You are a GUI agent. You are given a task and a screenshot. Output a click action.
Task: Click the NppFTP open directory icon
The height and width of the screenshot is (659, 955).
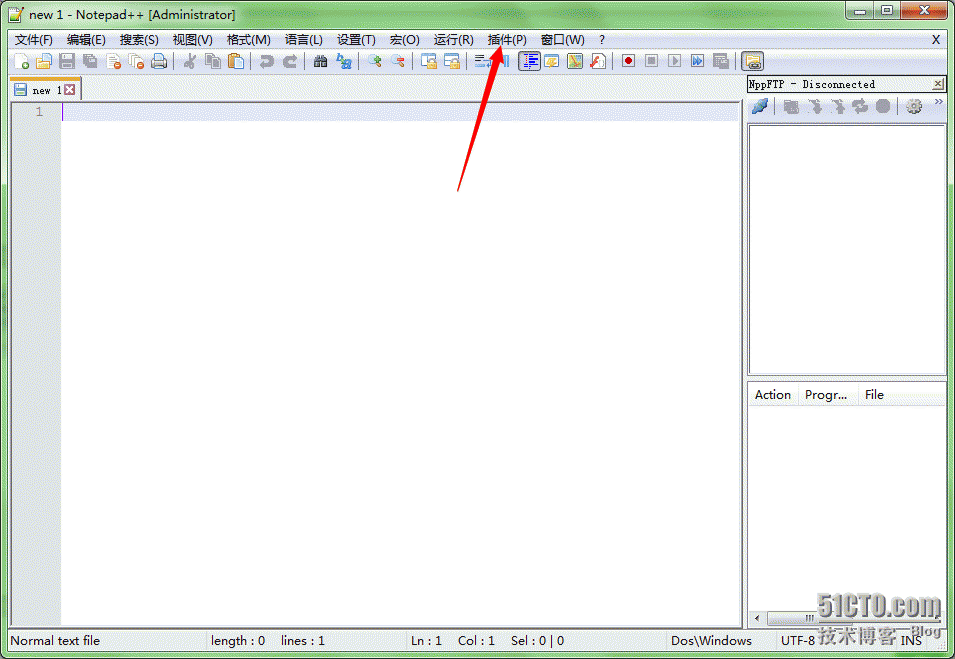[791, 107]
